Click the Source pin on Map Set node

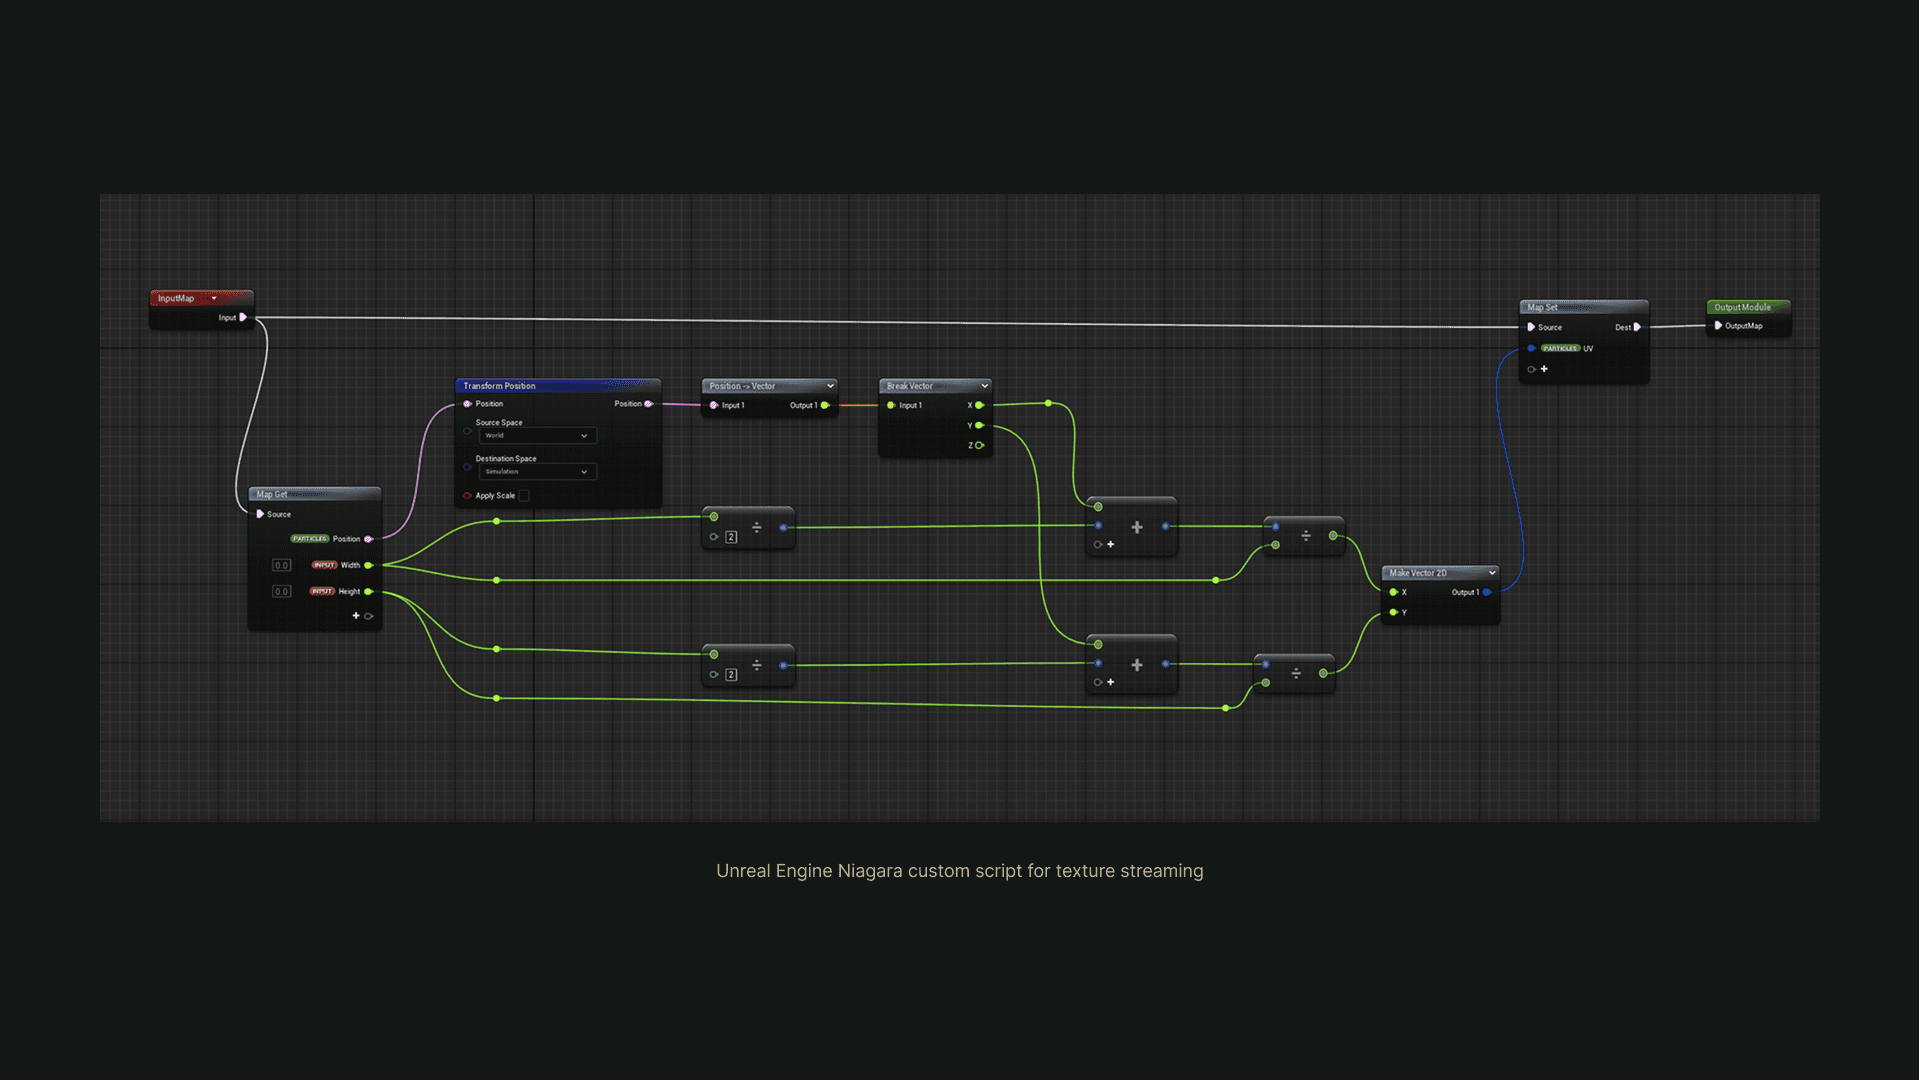(1531, 327)
